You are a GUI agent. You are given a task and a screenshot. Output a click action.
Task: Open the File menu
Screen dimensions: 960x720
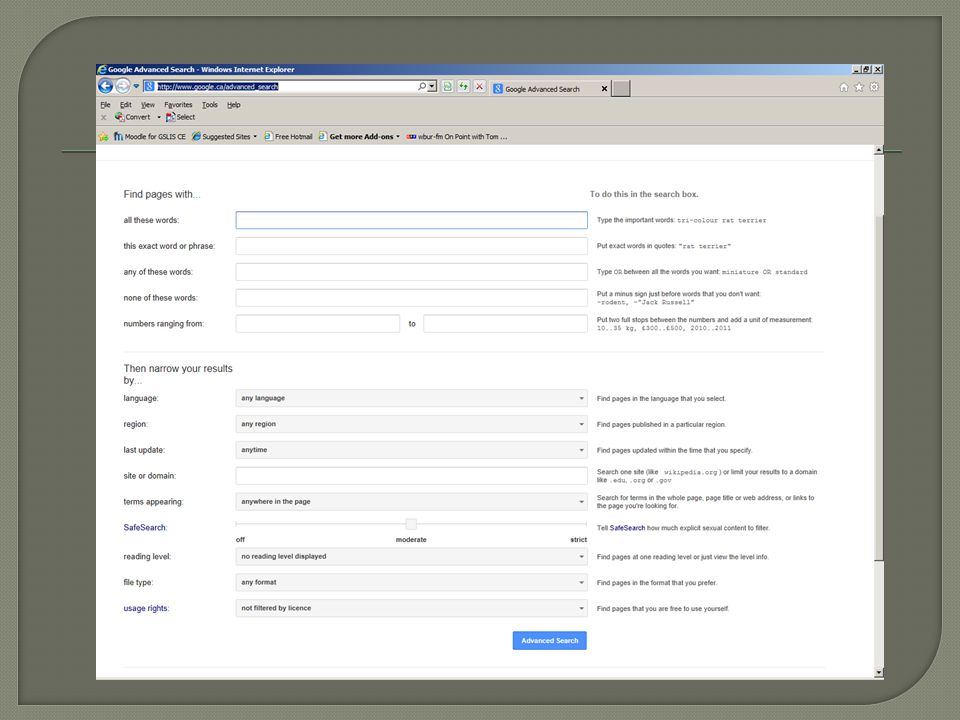pos(105,105)
